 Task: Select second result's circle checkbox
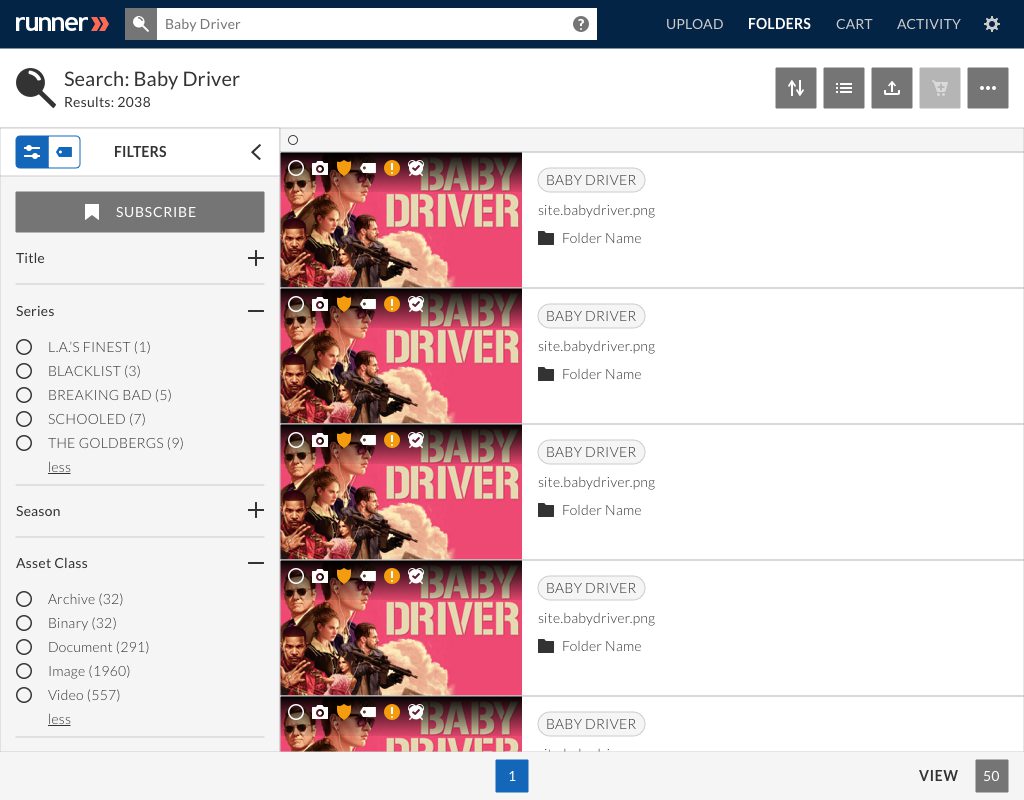click(296, 304)
